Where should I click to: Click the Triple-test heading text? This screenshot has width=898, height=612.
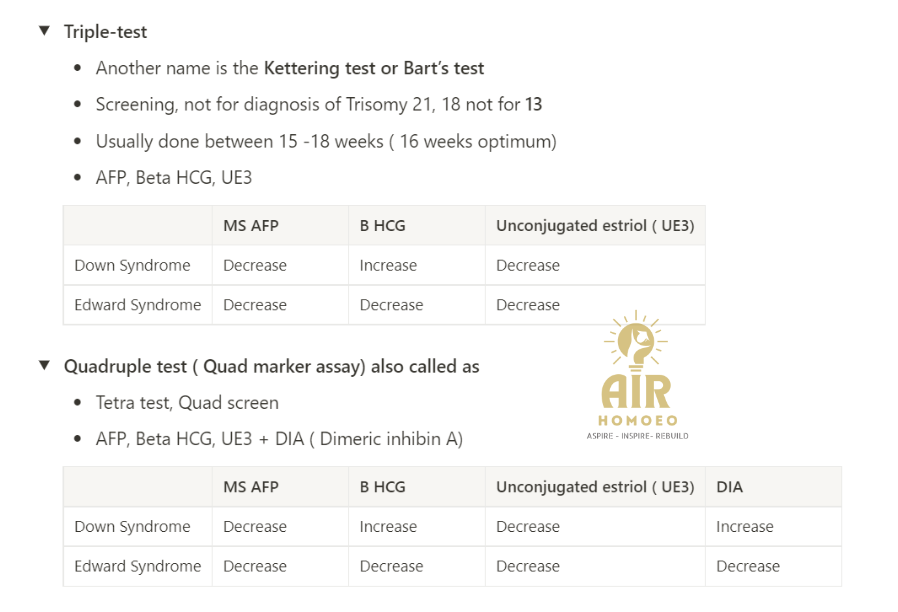[105, 31]
